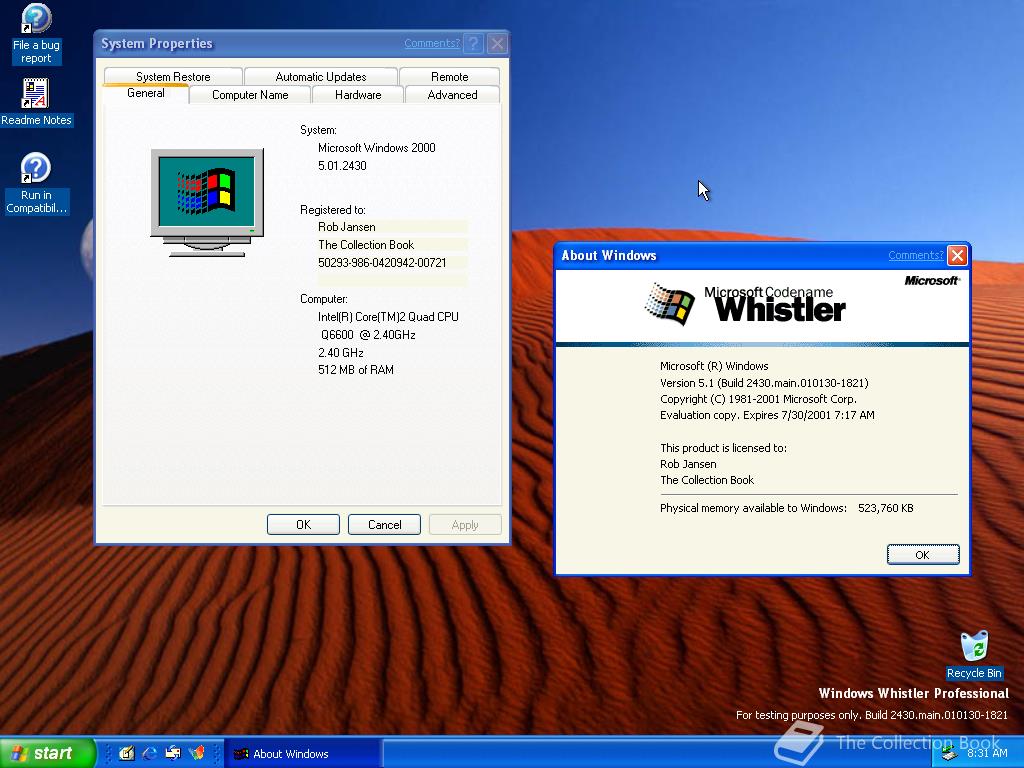Click the Windows monitor image in System Properties
This screenshot has width=1024, height=768.
(207, 202)
